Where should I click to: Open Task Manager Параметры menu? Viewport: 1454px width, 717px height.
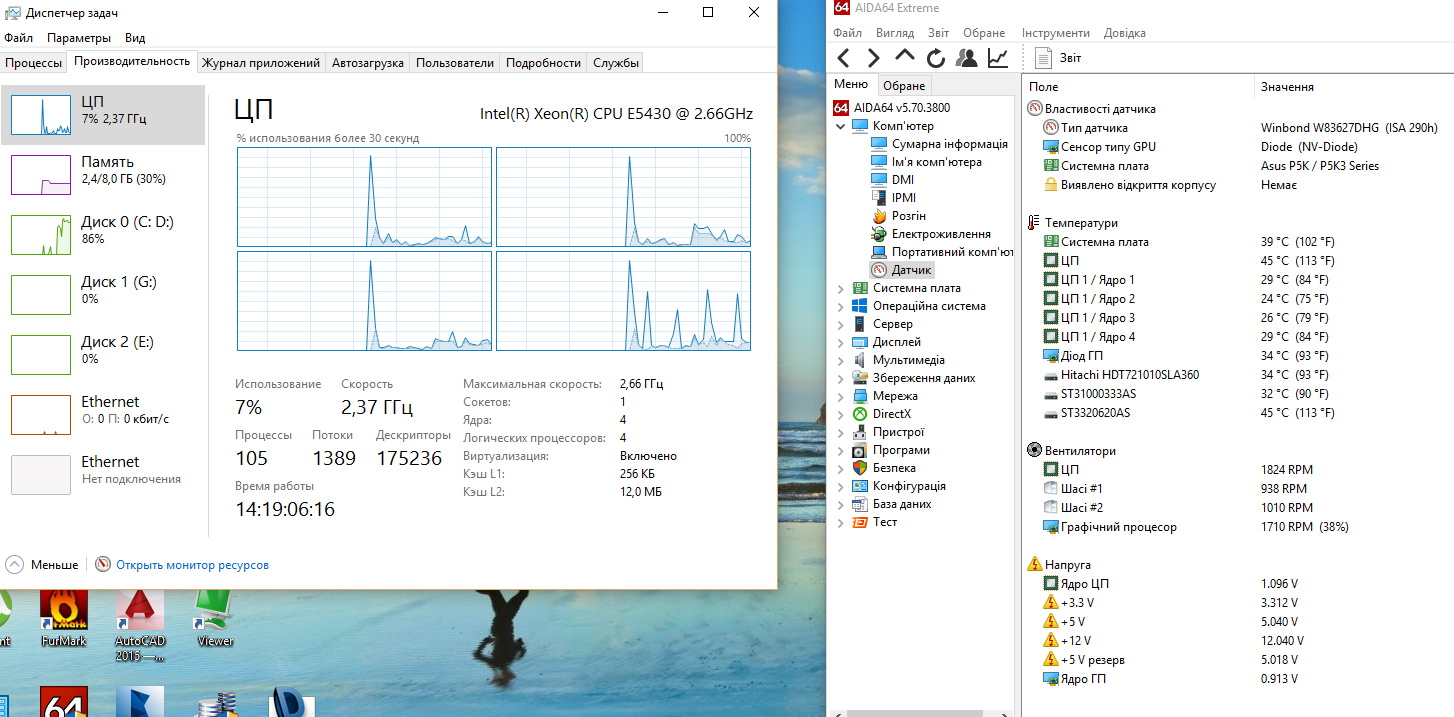(79, 37)
